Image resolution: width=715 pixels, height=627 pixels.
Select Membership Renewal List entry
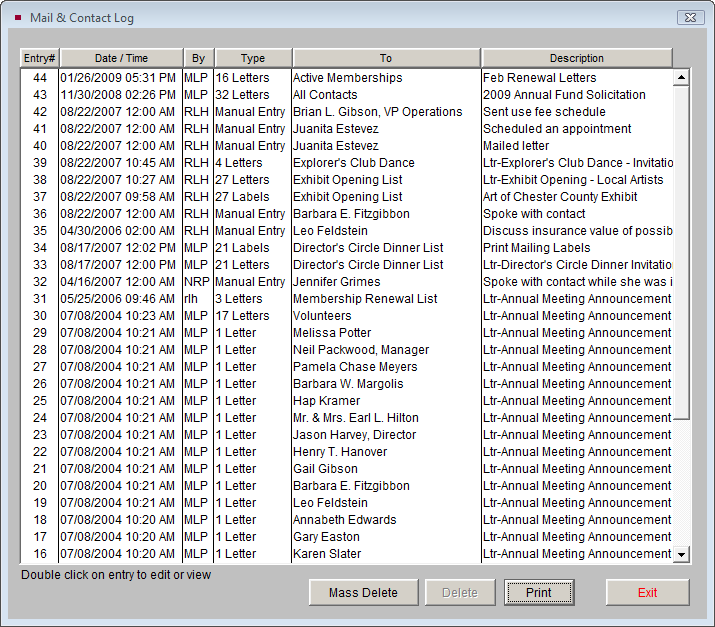[x=347, y=299]
